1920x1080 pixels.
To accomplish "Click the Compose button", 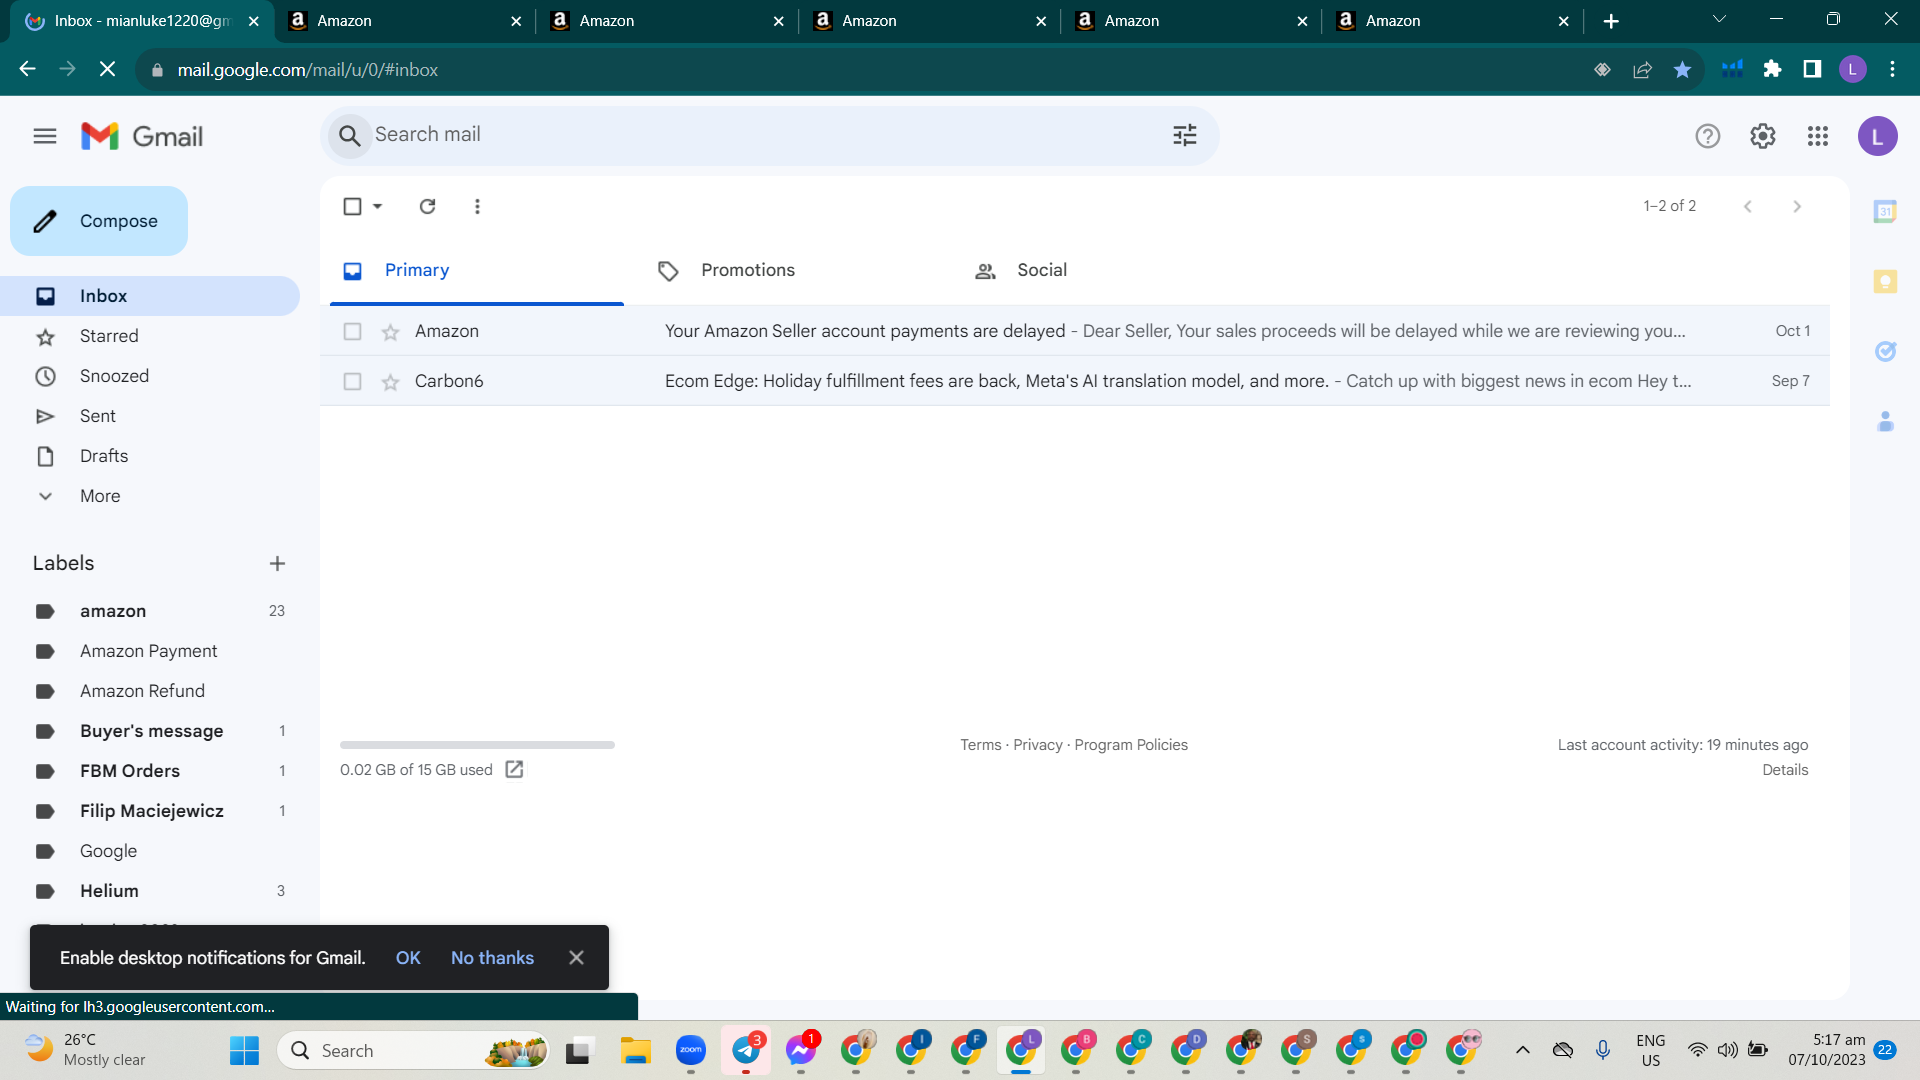I will [x=99, y=221].
